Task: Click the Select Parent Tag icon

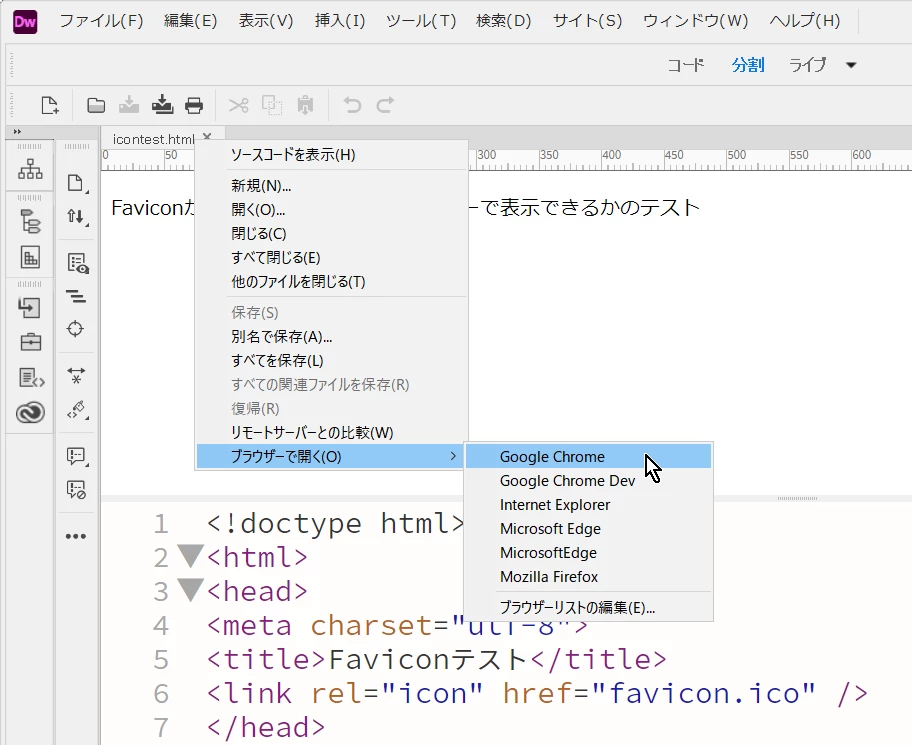Action: 76,375
